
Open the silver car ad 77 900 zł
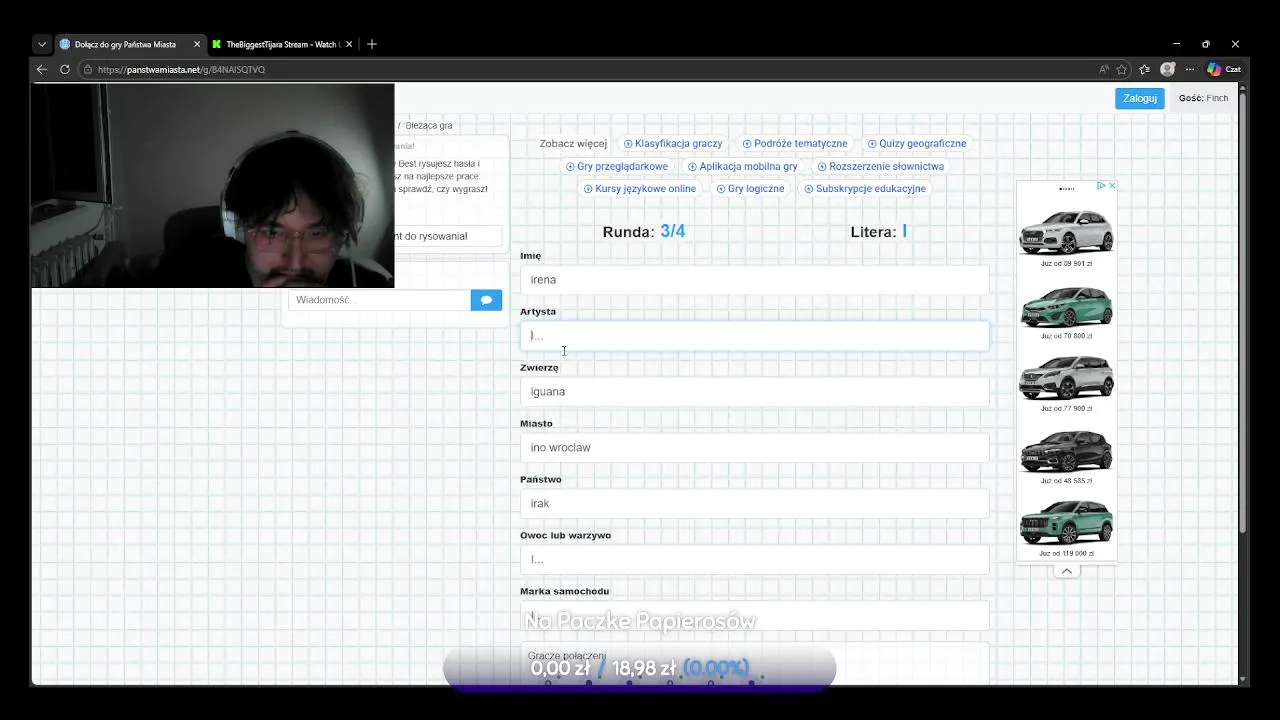click(1066, 382)
